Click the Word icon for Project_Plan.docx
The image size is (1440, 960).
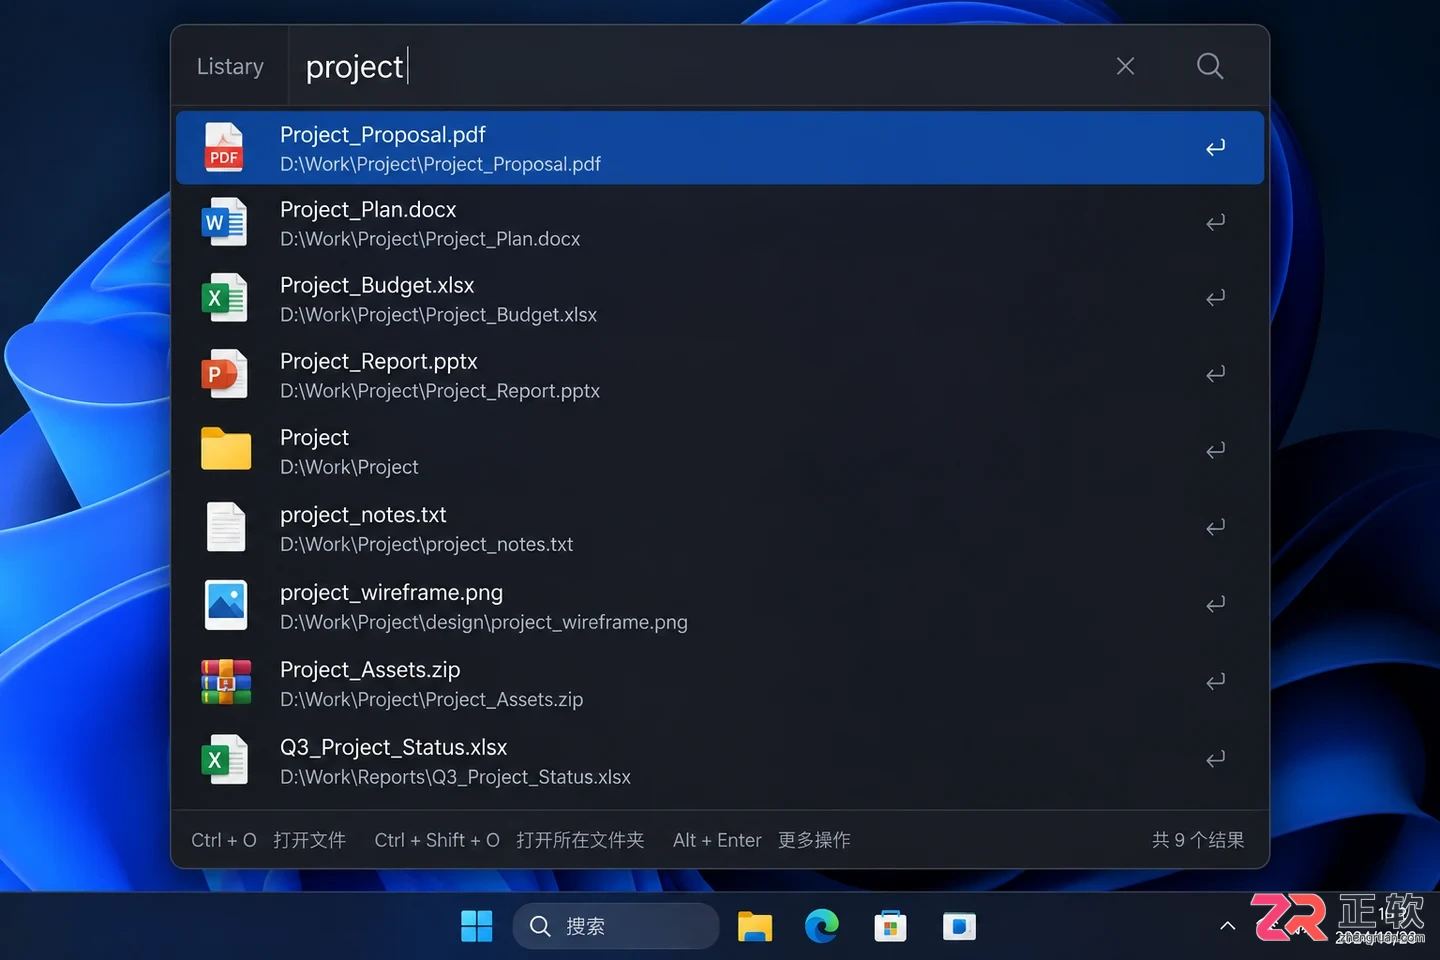point(224,222)
